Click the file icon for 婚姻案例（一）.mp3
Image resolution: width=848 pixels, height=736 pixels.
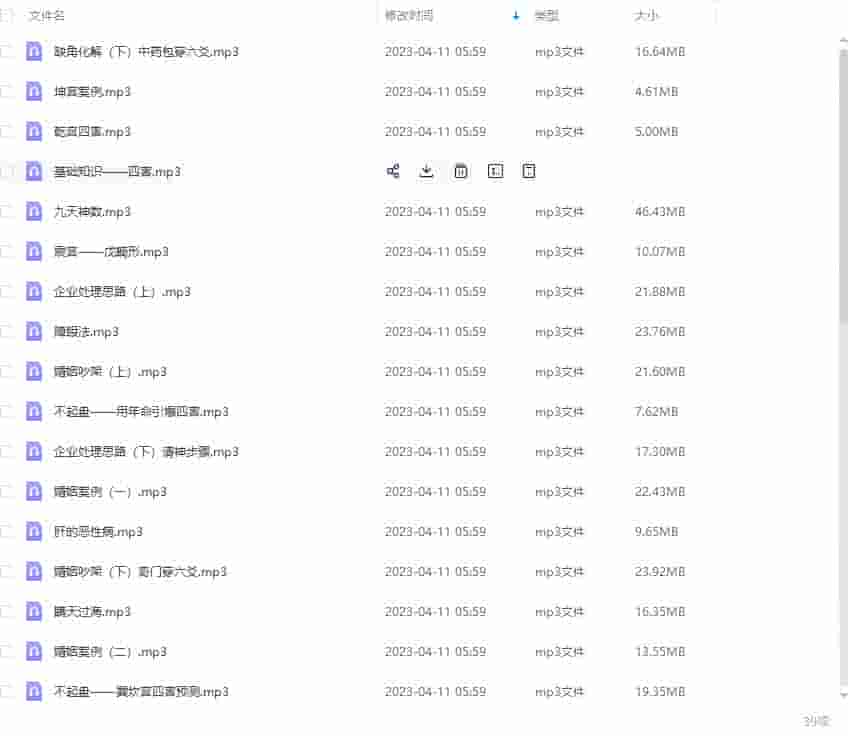[33, 491]
